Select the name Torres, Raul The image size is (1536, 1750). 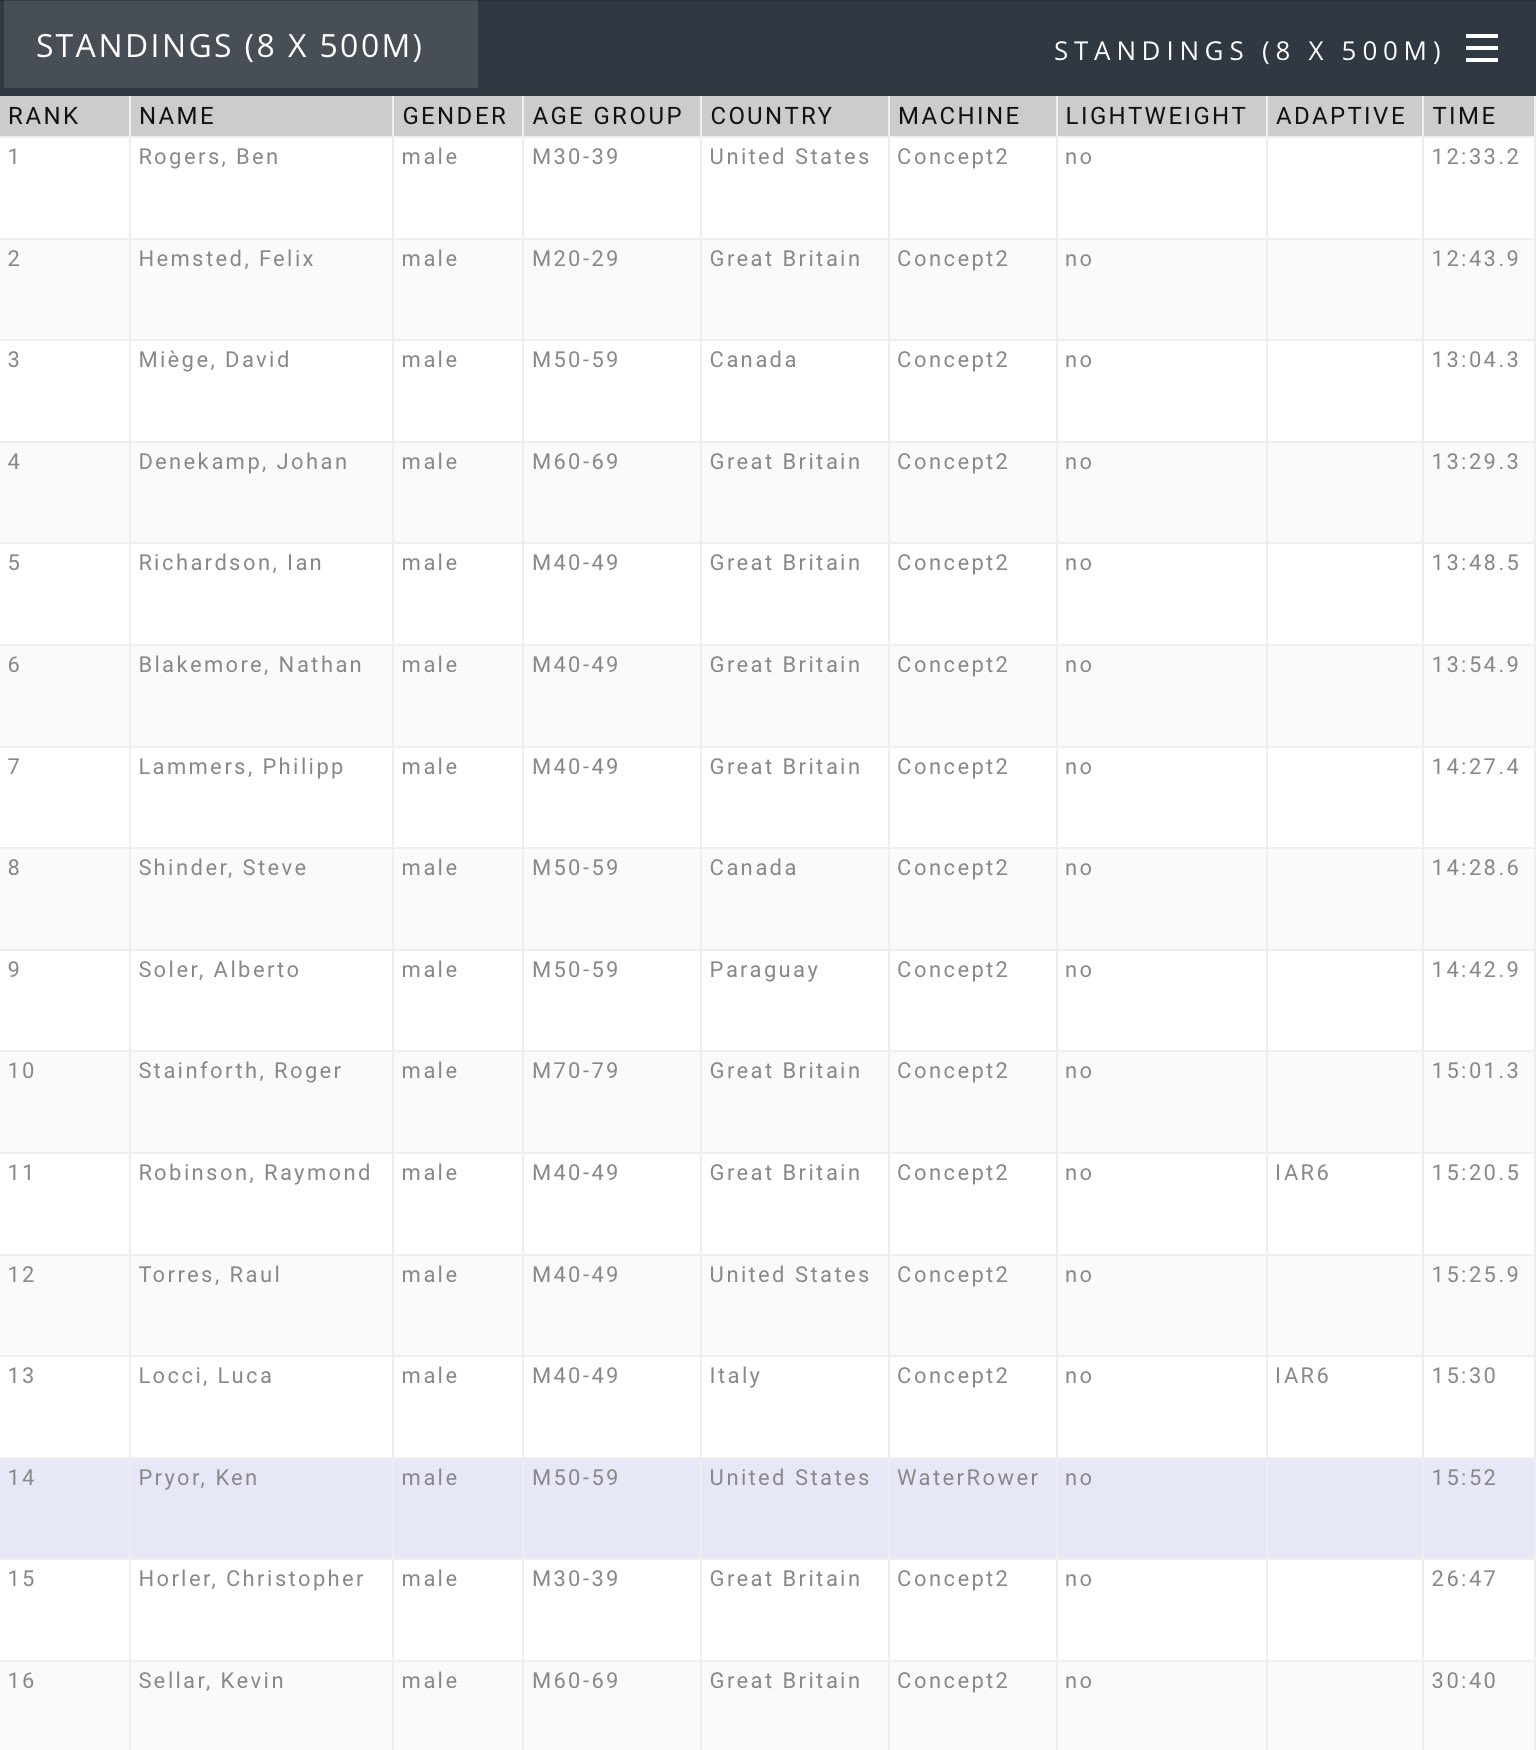point(209,1275)
